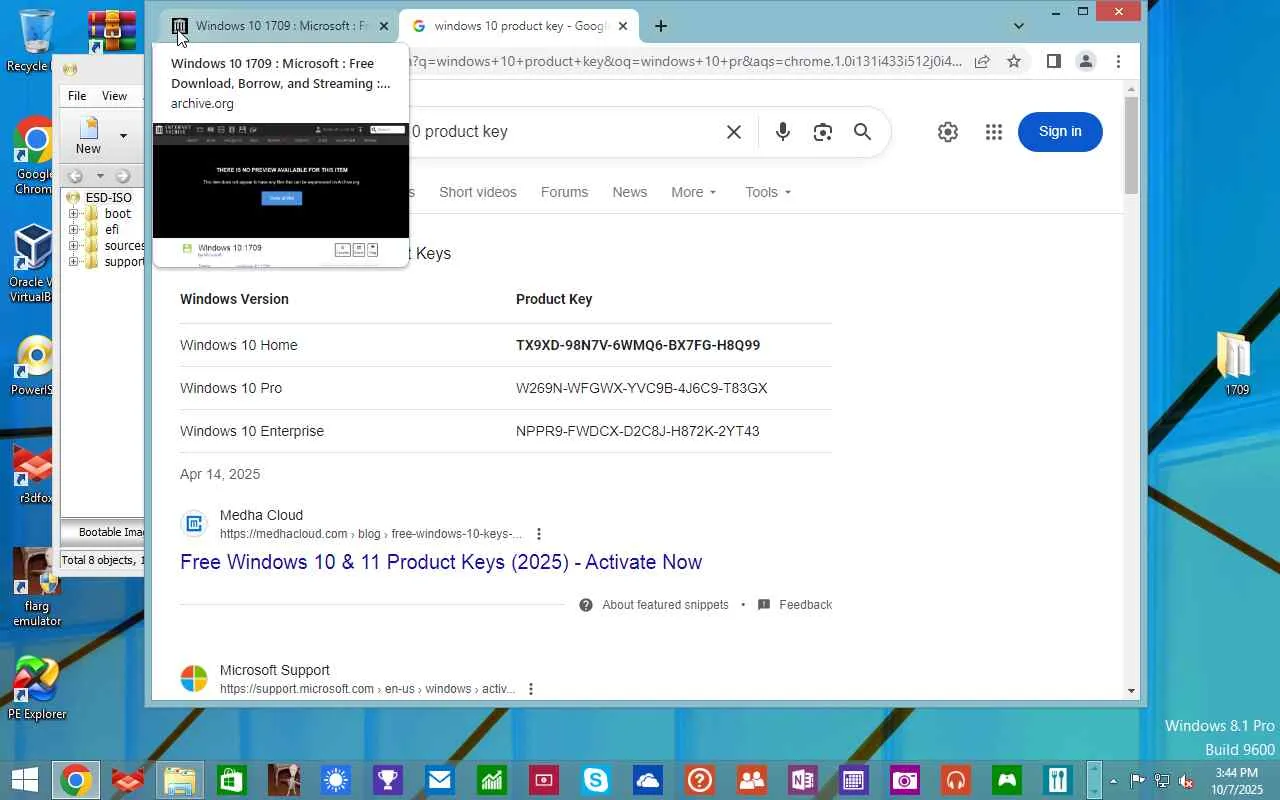Viewport: 1280px width, 800px height.
Task: Click the Sign in button
Action: pyautogui.click(x=1060, y=131)
